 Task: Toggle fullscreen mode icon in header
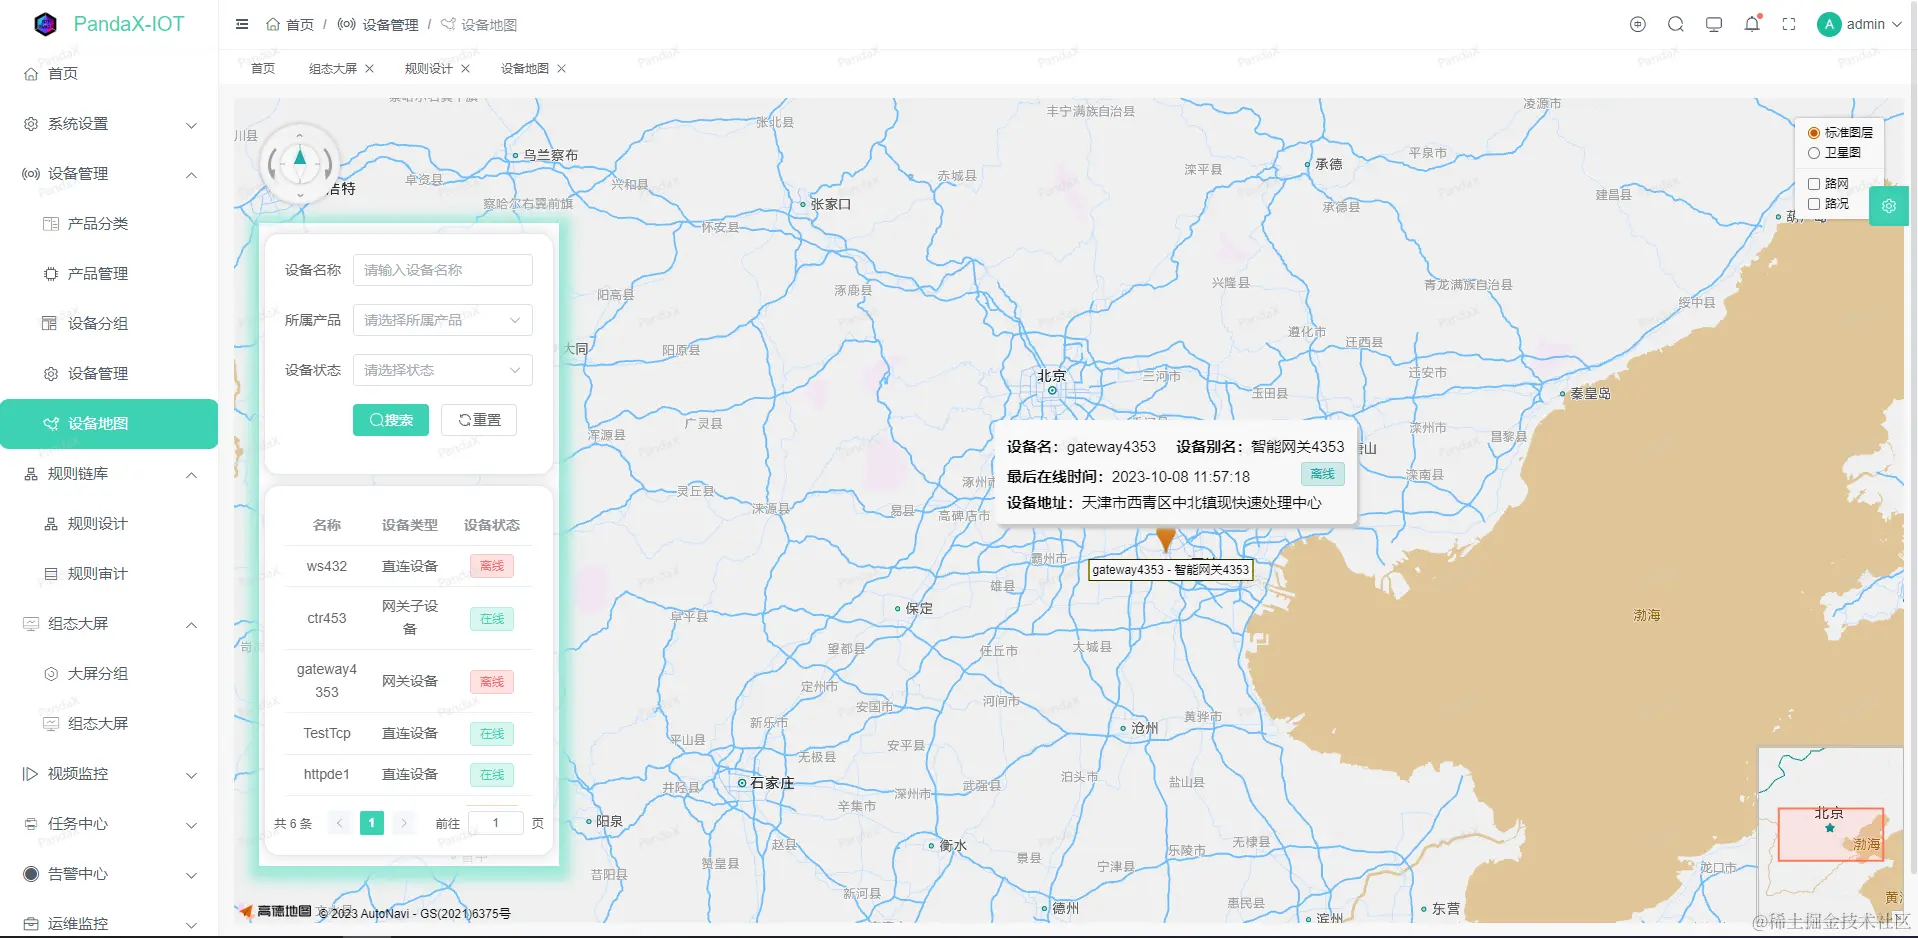[x=1789, y=24]
